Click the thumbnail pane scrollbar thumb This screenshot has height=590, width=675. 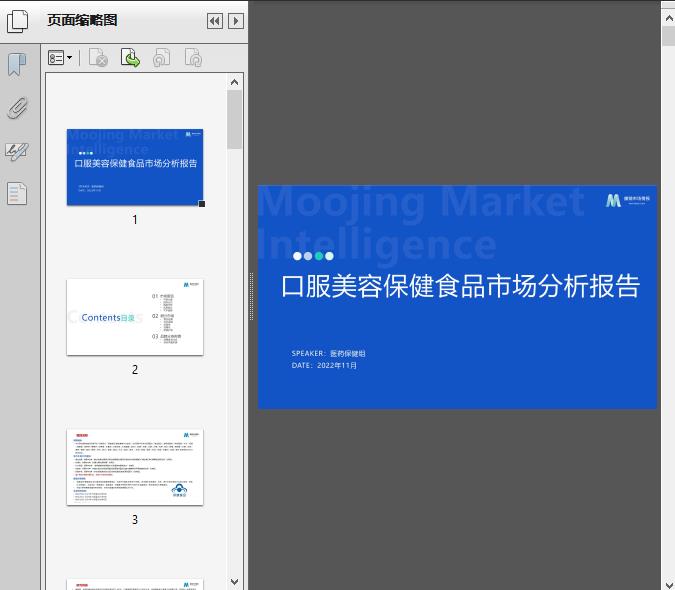235,120
